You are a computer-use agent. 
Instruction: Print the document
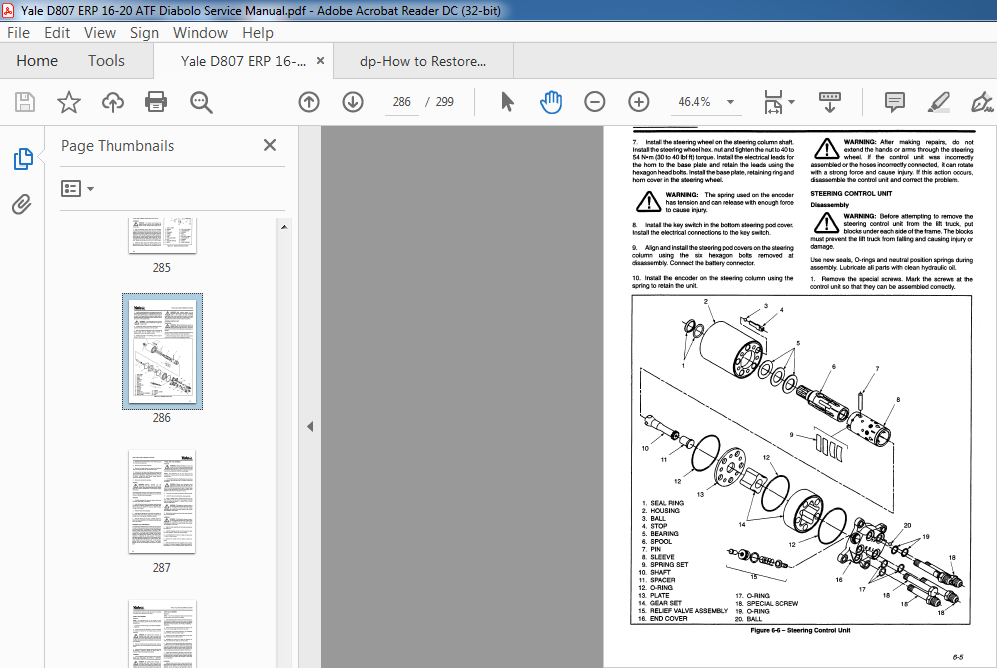coord(156,102)
